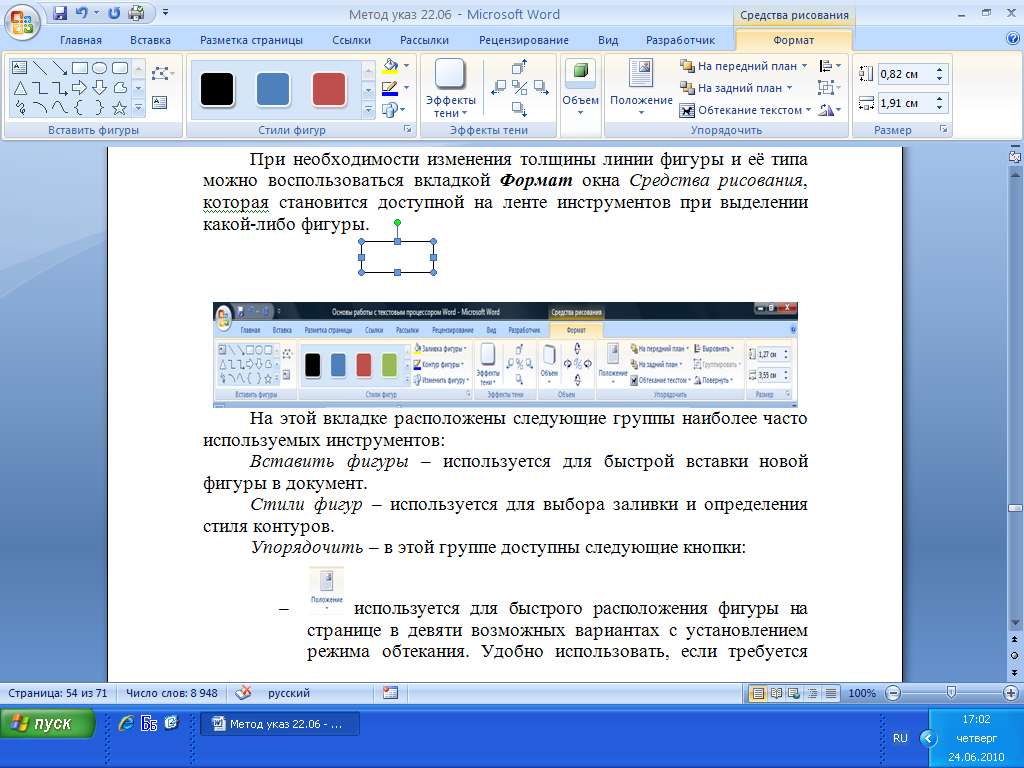Open the spelling check status bar icon
The image size is (1024, 768).
coord(243,693)
